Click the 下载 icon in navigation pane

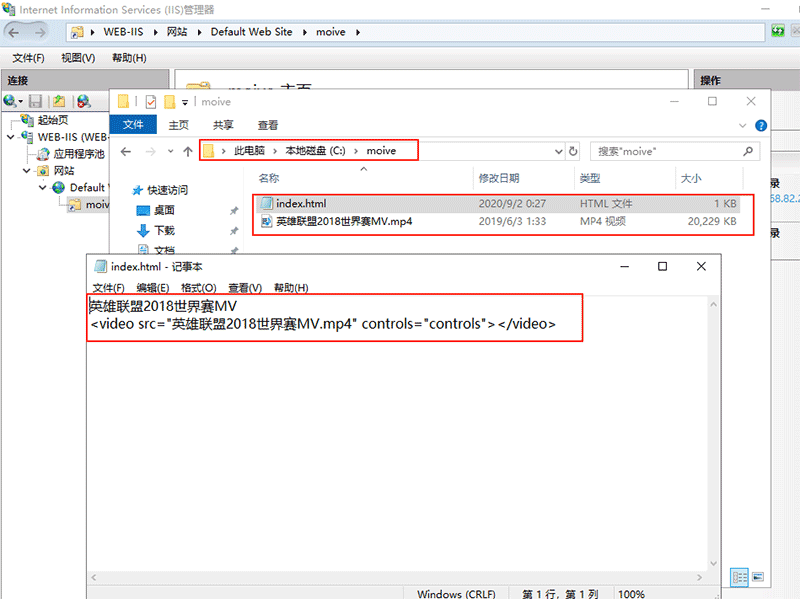[142, 229]
